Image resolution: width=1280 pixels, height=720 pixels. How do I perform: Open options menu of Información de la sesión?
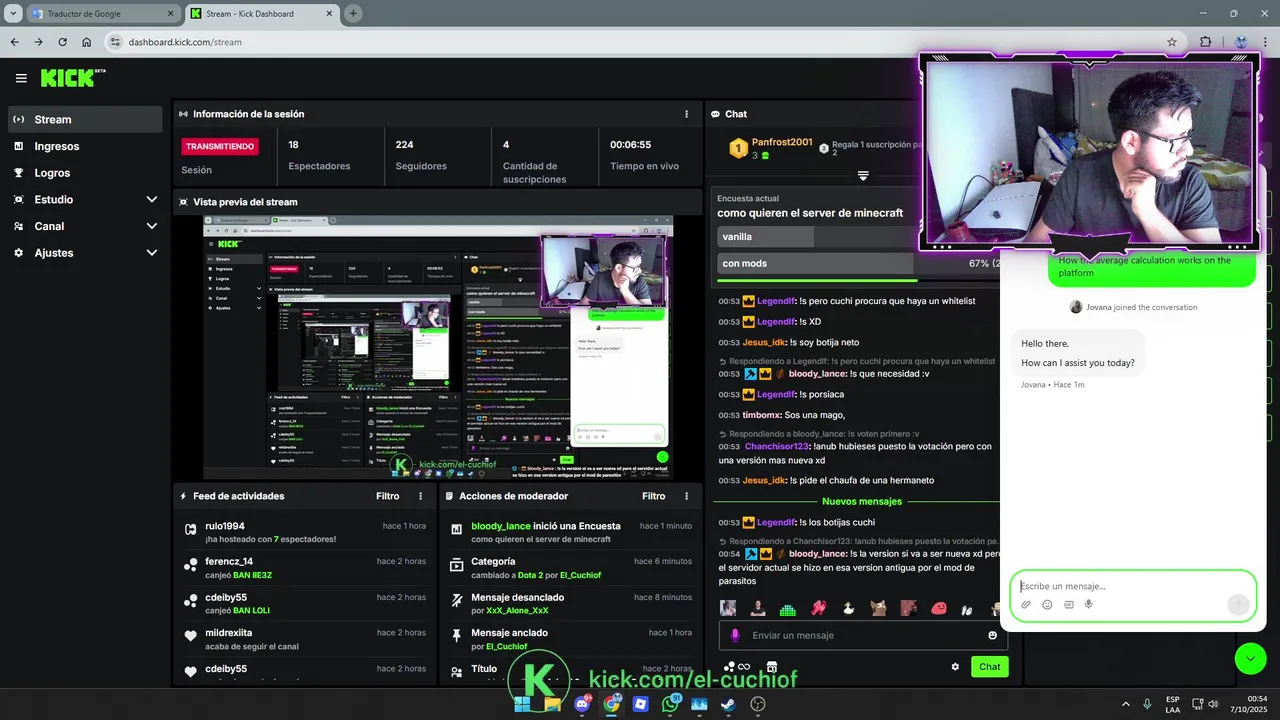(x=686, y=114)
